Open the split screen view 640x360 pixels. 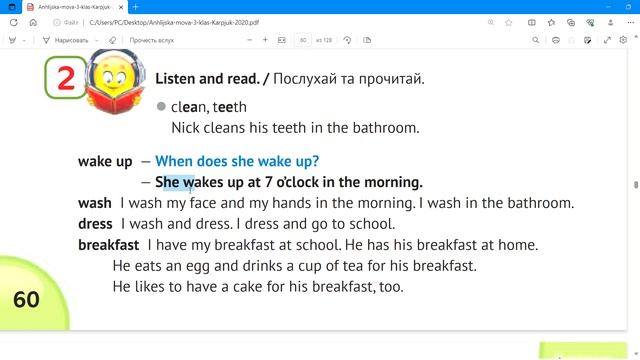coord(531,22)
